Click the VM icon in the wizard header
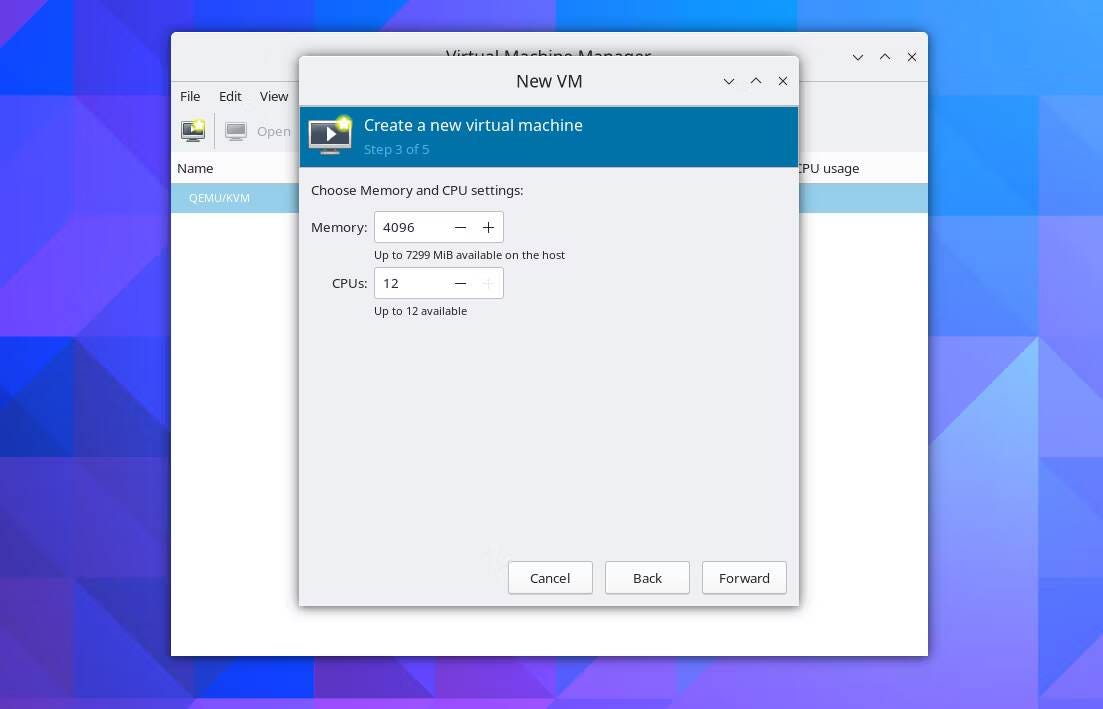1103x709 pixels. 330,135
